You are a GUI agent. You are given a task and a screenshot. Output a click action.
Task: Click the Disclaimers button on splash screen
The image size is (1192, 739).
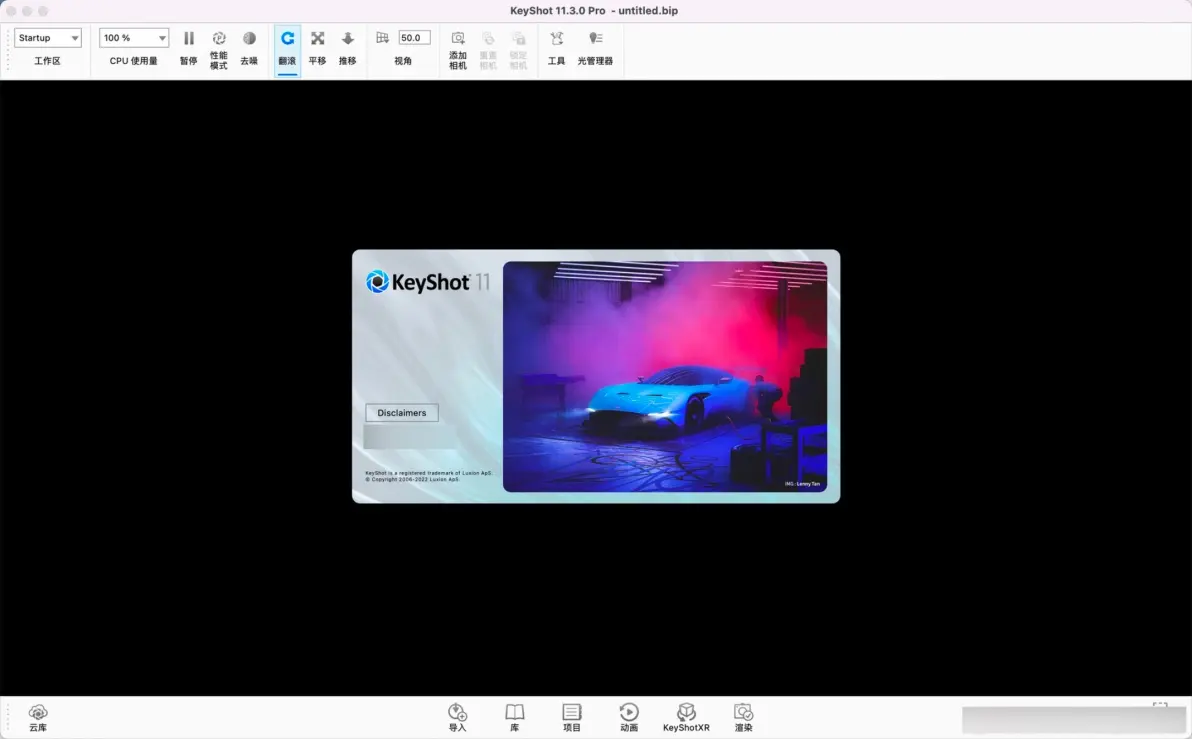(401, 413)
